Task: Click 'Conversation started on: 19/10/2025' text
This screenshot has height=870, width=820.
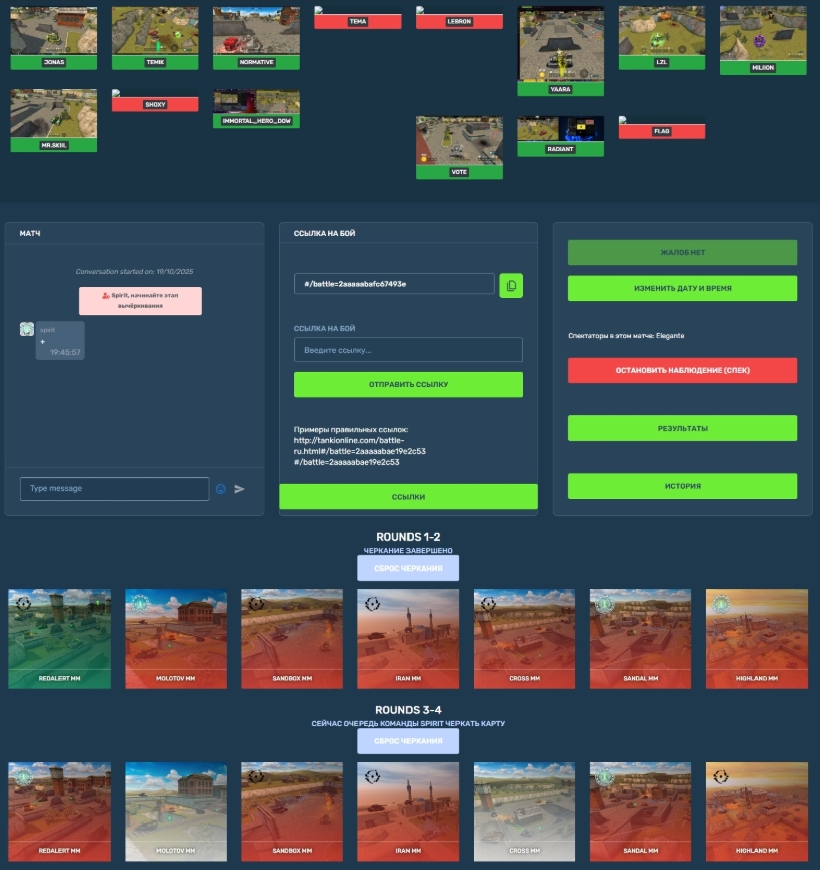Action: pos(134,271)
